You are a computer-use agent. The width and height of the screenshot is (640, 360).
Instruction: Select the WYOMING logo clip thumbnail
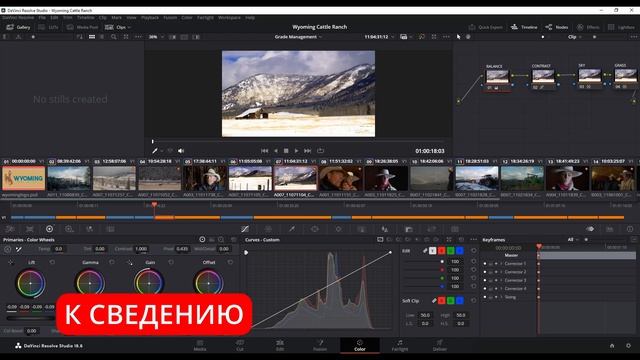(x=24, y=178)
